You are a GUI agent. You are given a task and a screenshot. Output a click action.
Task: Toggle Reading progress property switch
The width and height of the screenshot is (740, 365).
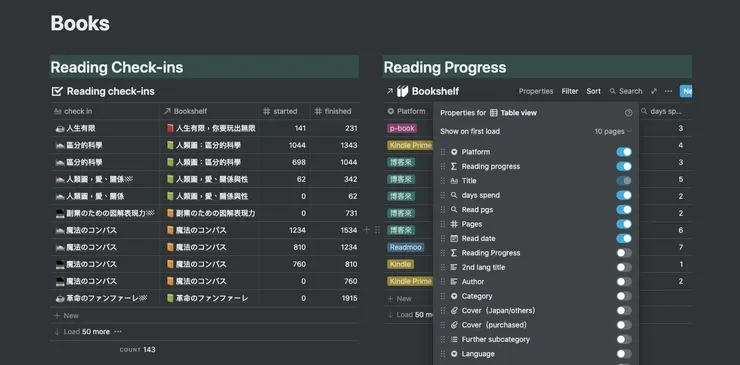tap(623, 166)
